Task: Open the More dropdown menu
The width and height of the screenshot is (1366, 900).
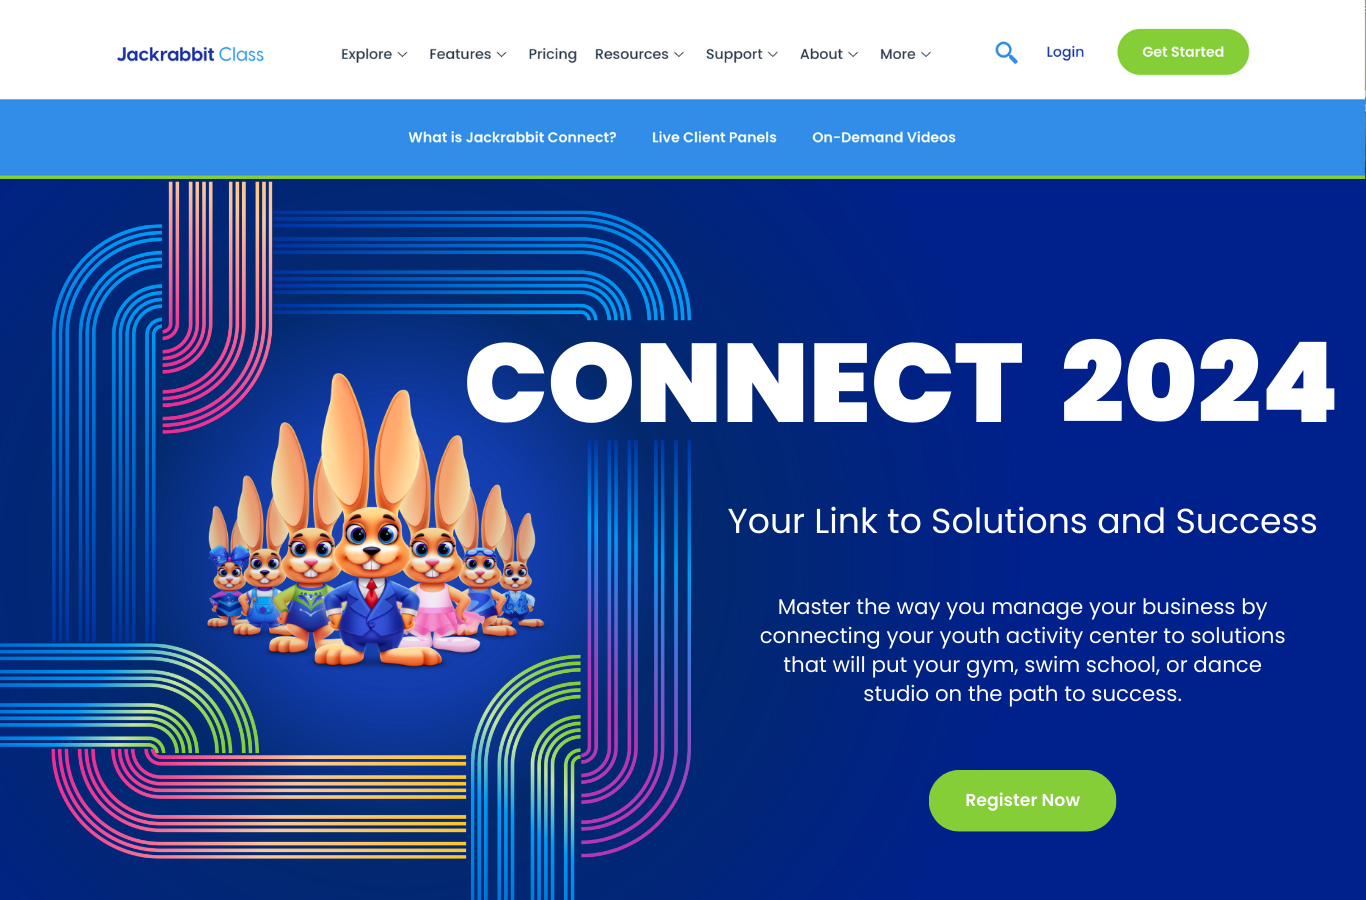Action: click(905, 54)
